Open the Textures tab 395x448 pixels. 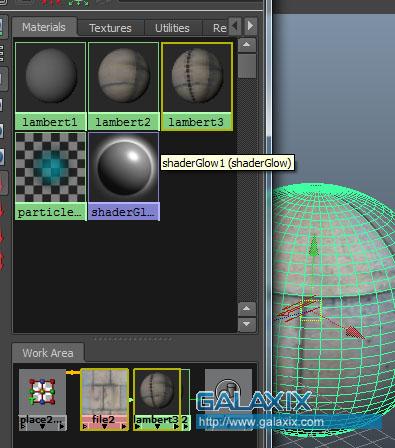click(x=110, y=28)
